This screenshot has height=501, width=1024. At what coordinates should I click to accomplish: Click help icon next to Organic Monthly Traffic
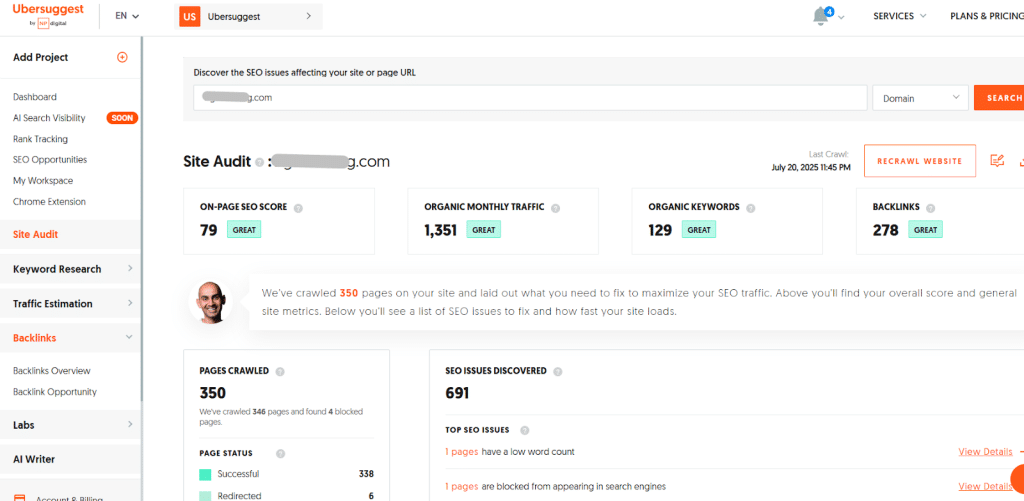pos(555,208)
